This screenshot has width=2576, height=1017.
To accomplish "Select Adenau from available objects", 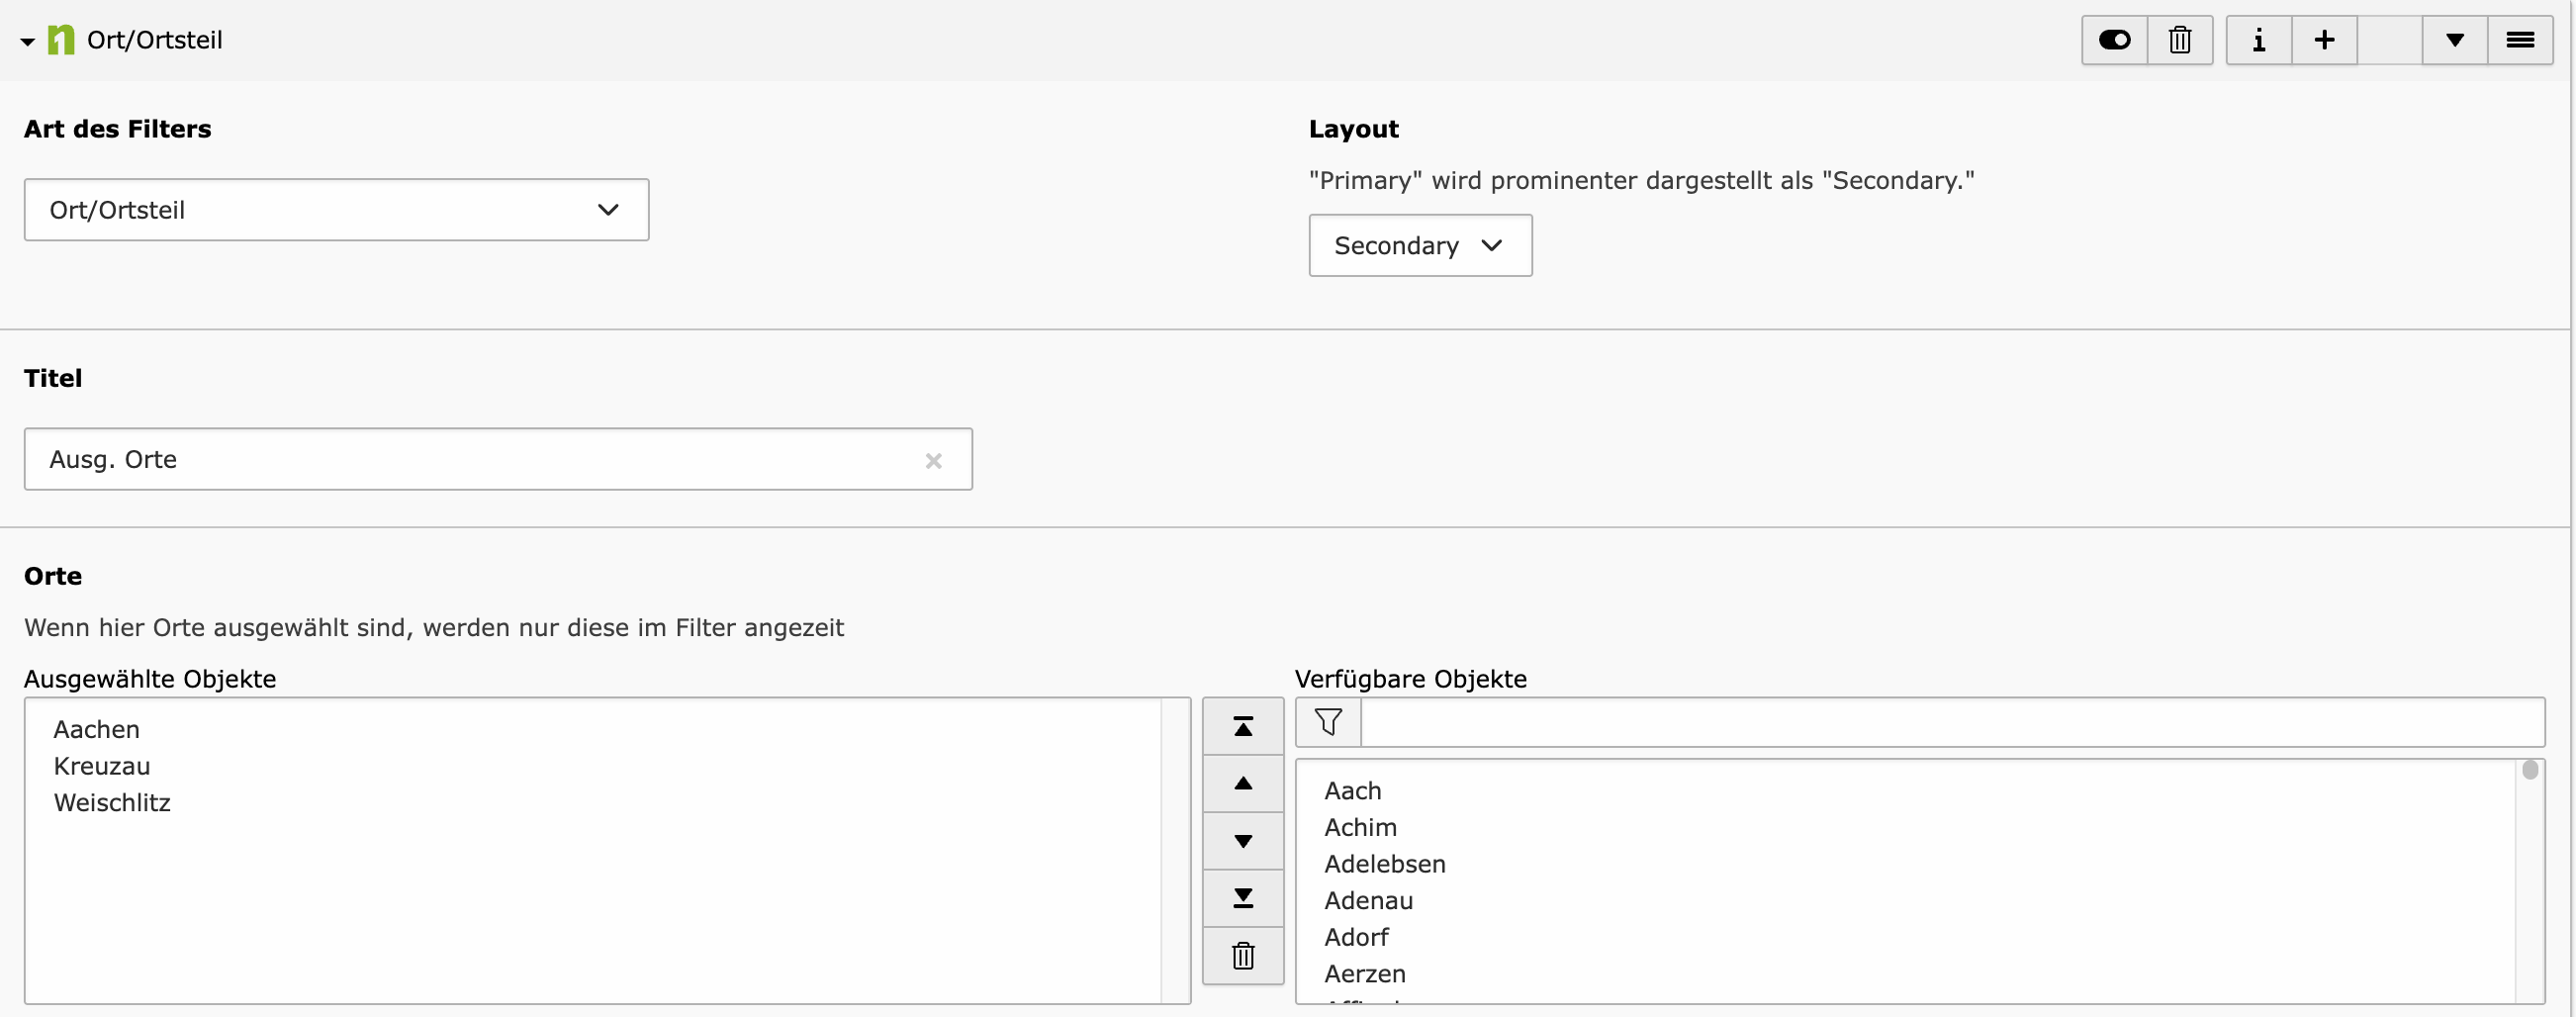I will (x=1368, y=901).
